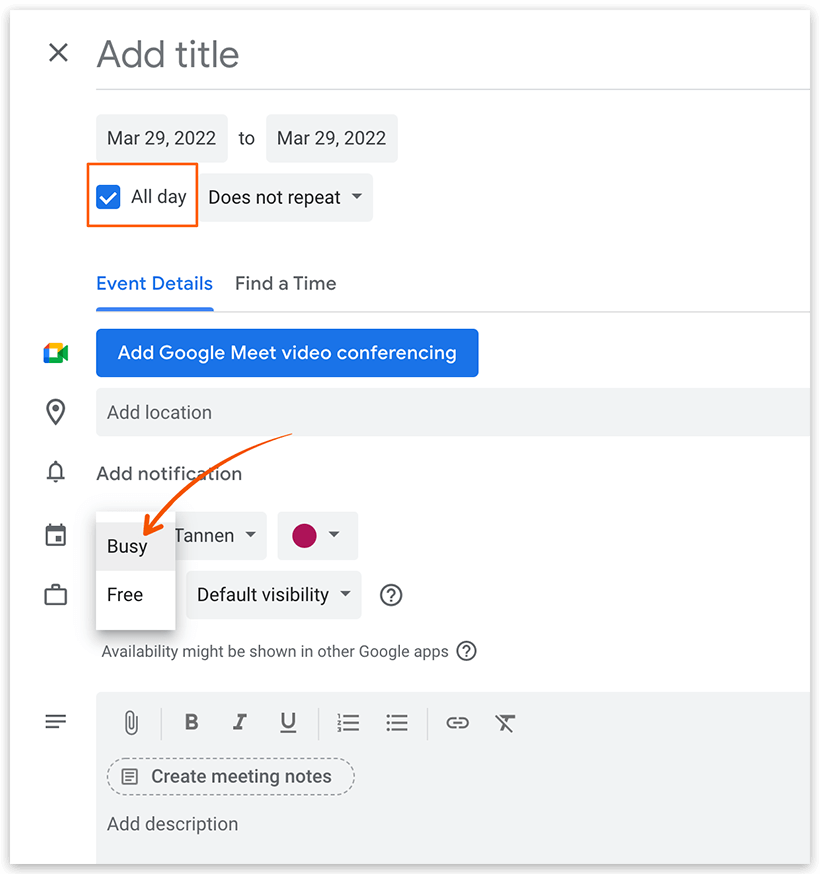This screenshot has height=874, width=820.
Task: Click the Google Meet logo icon
Action: pyautogui.click(x=56, y=352)
